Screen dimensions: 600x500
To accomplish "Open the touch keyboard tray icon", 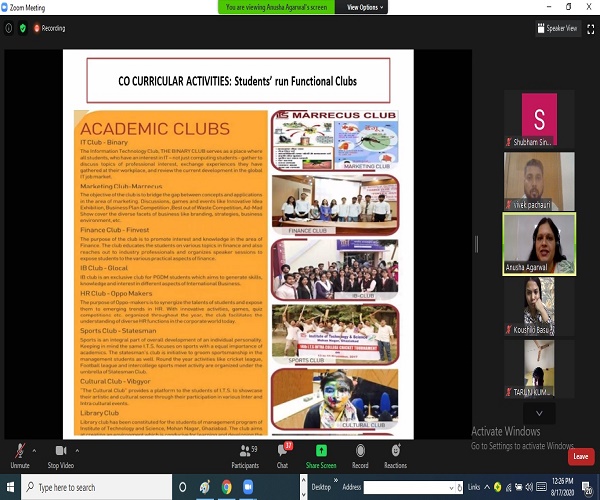I will pyautogui.click(x=541, y=487).
